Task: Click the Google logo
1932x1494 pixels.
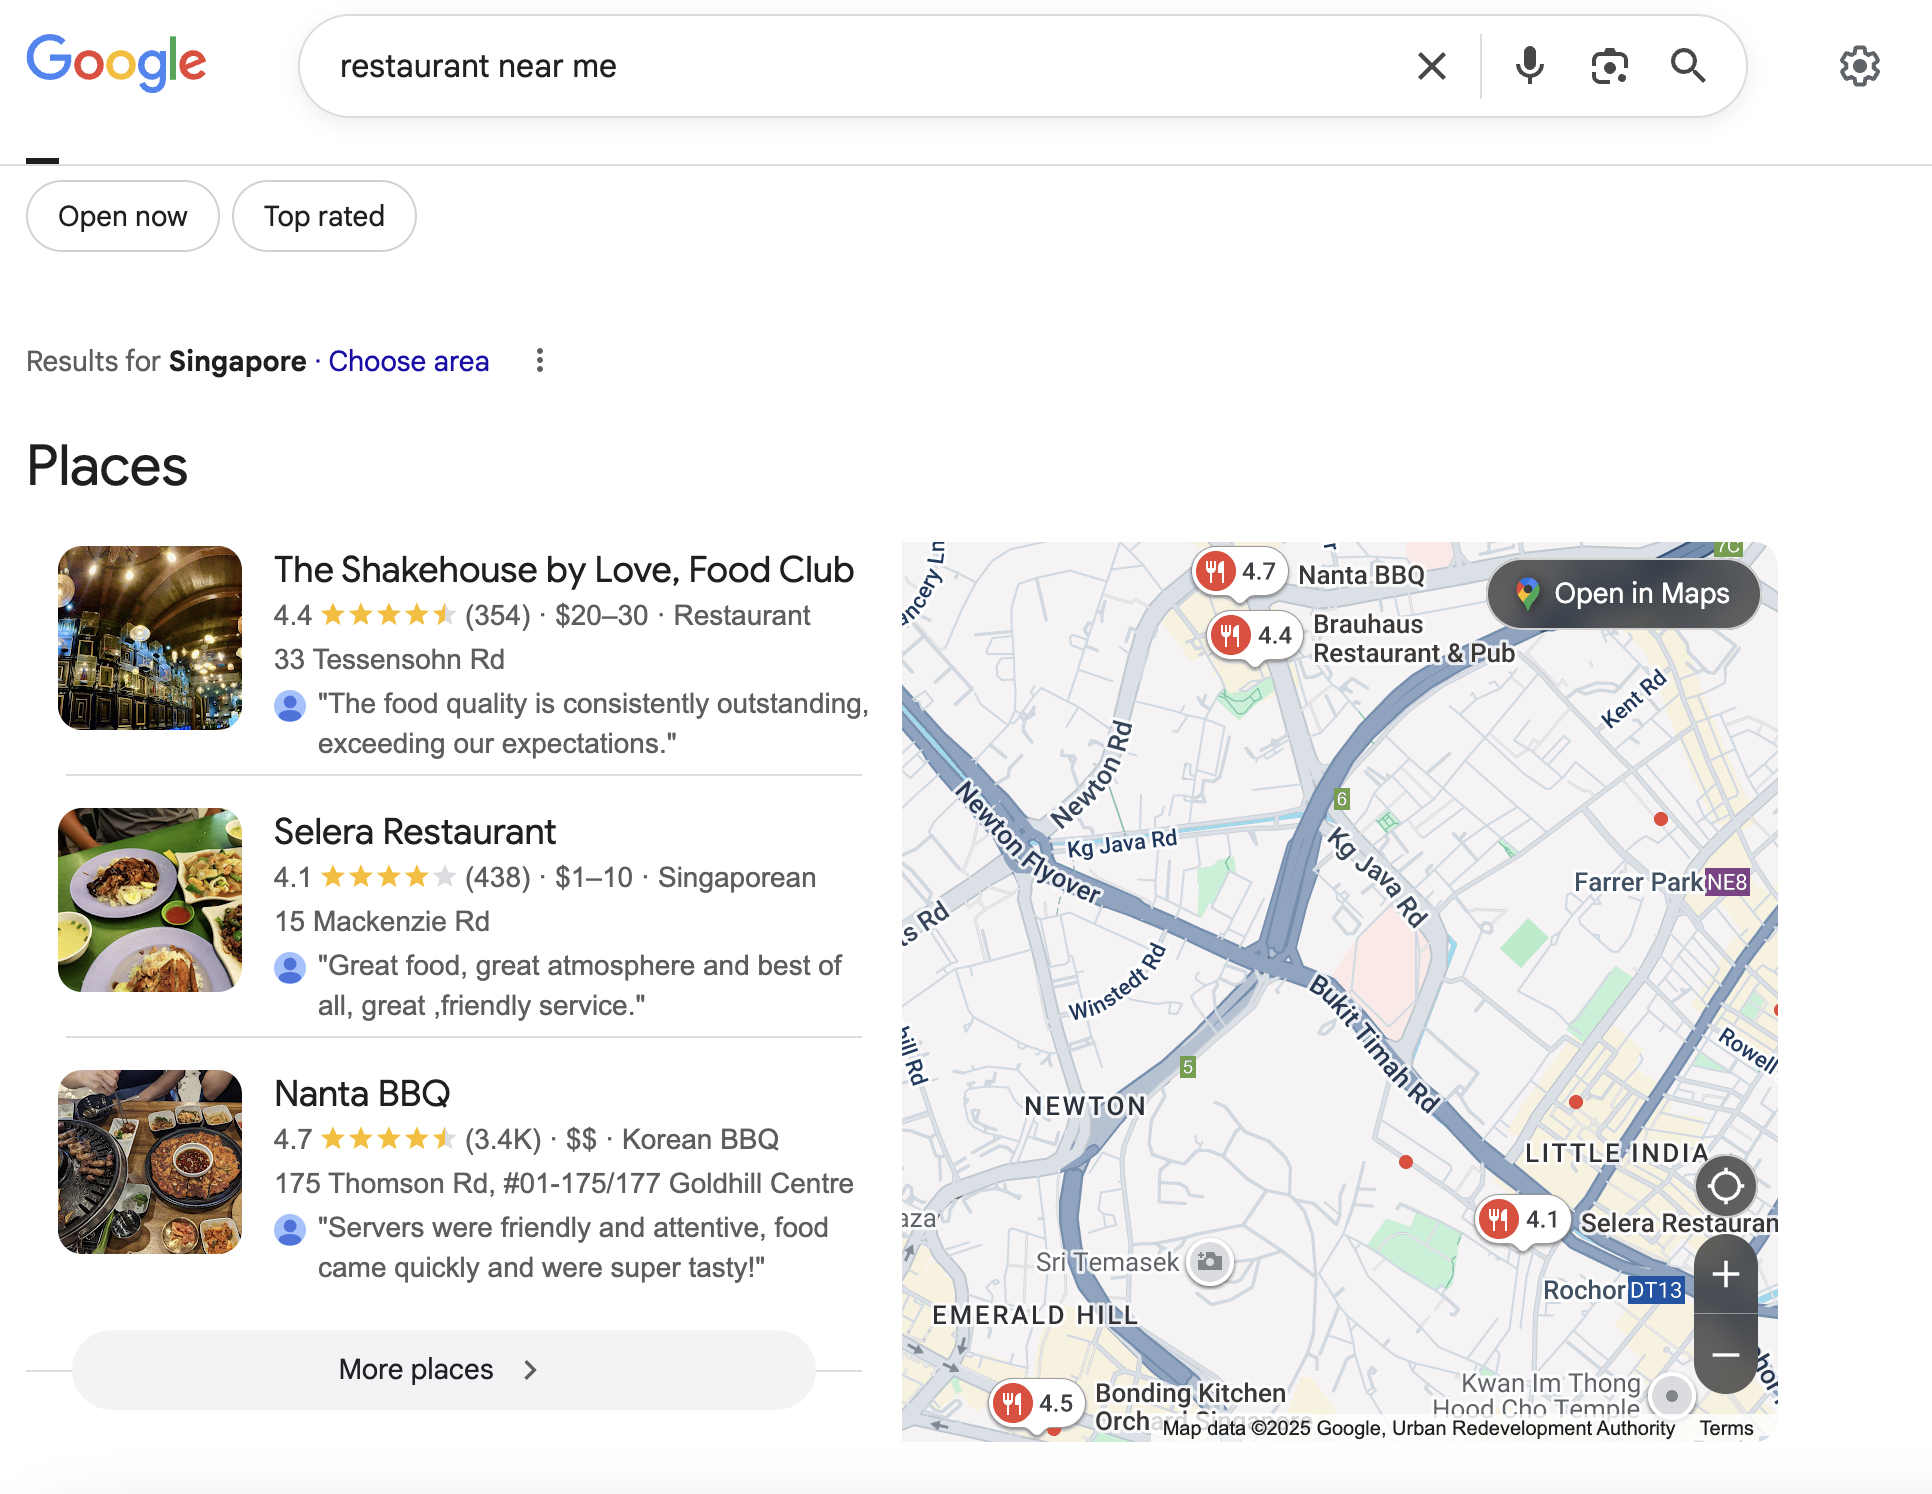Action: click(116, 63)
